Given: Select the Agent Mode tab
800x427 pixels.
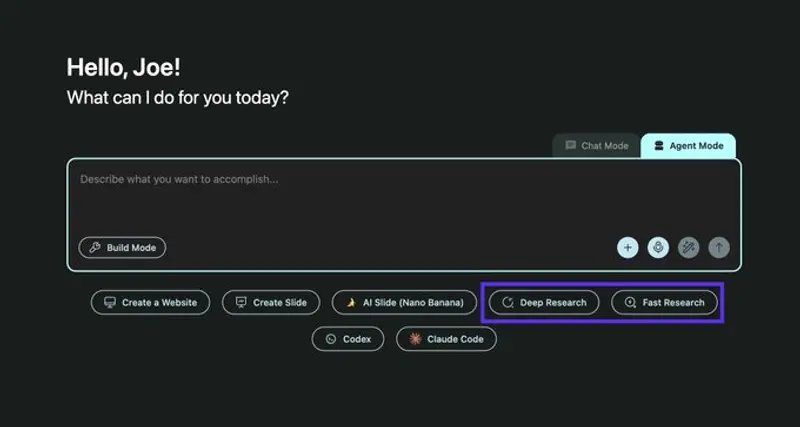Looking at the screenshot, I should point(688,146).
